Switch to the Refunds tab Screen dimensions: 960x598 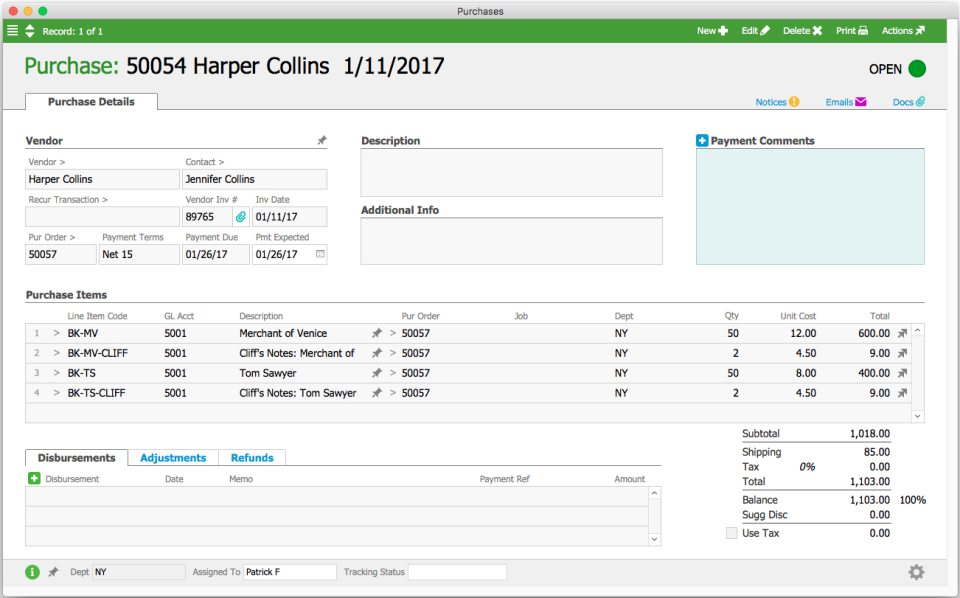click(x=251, y=457)
